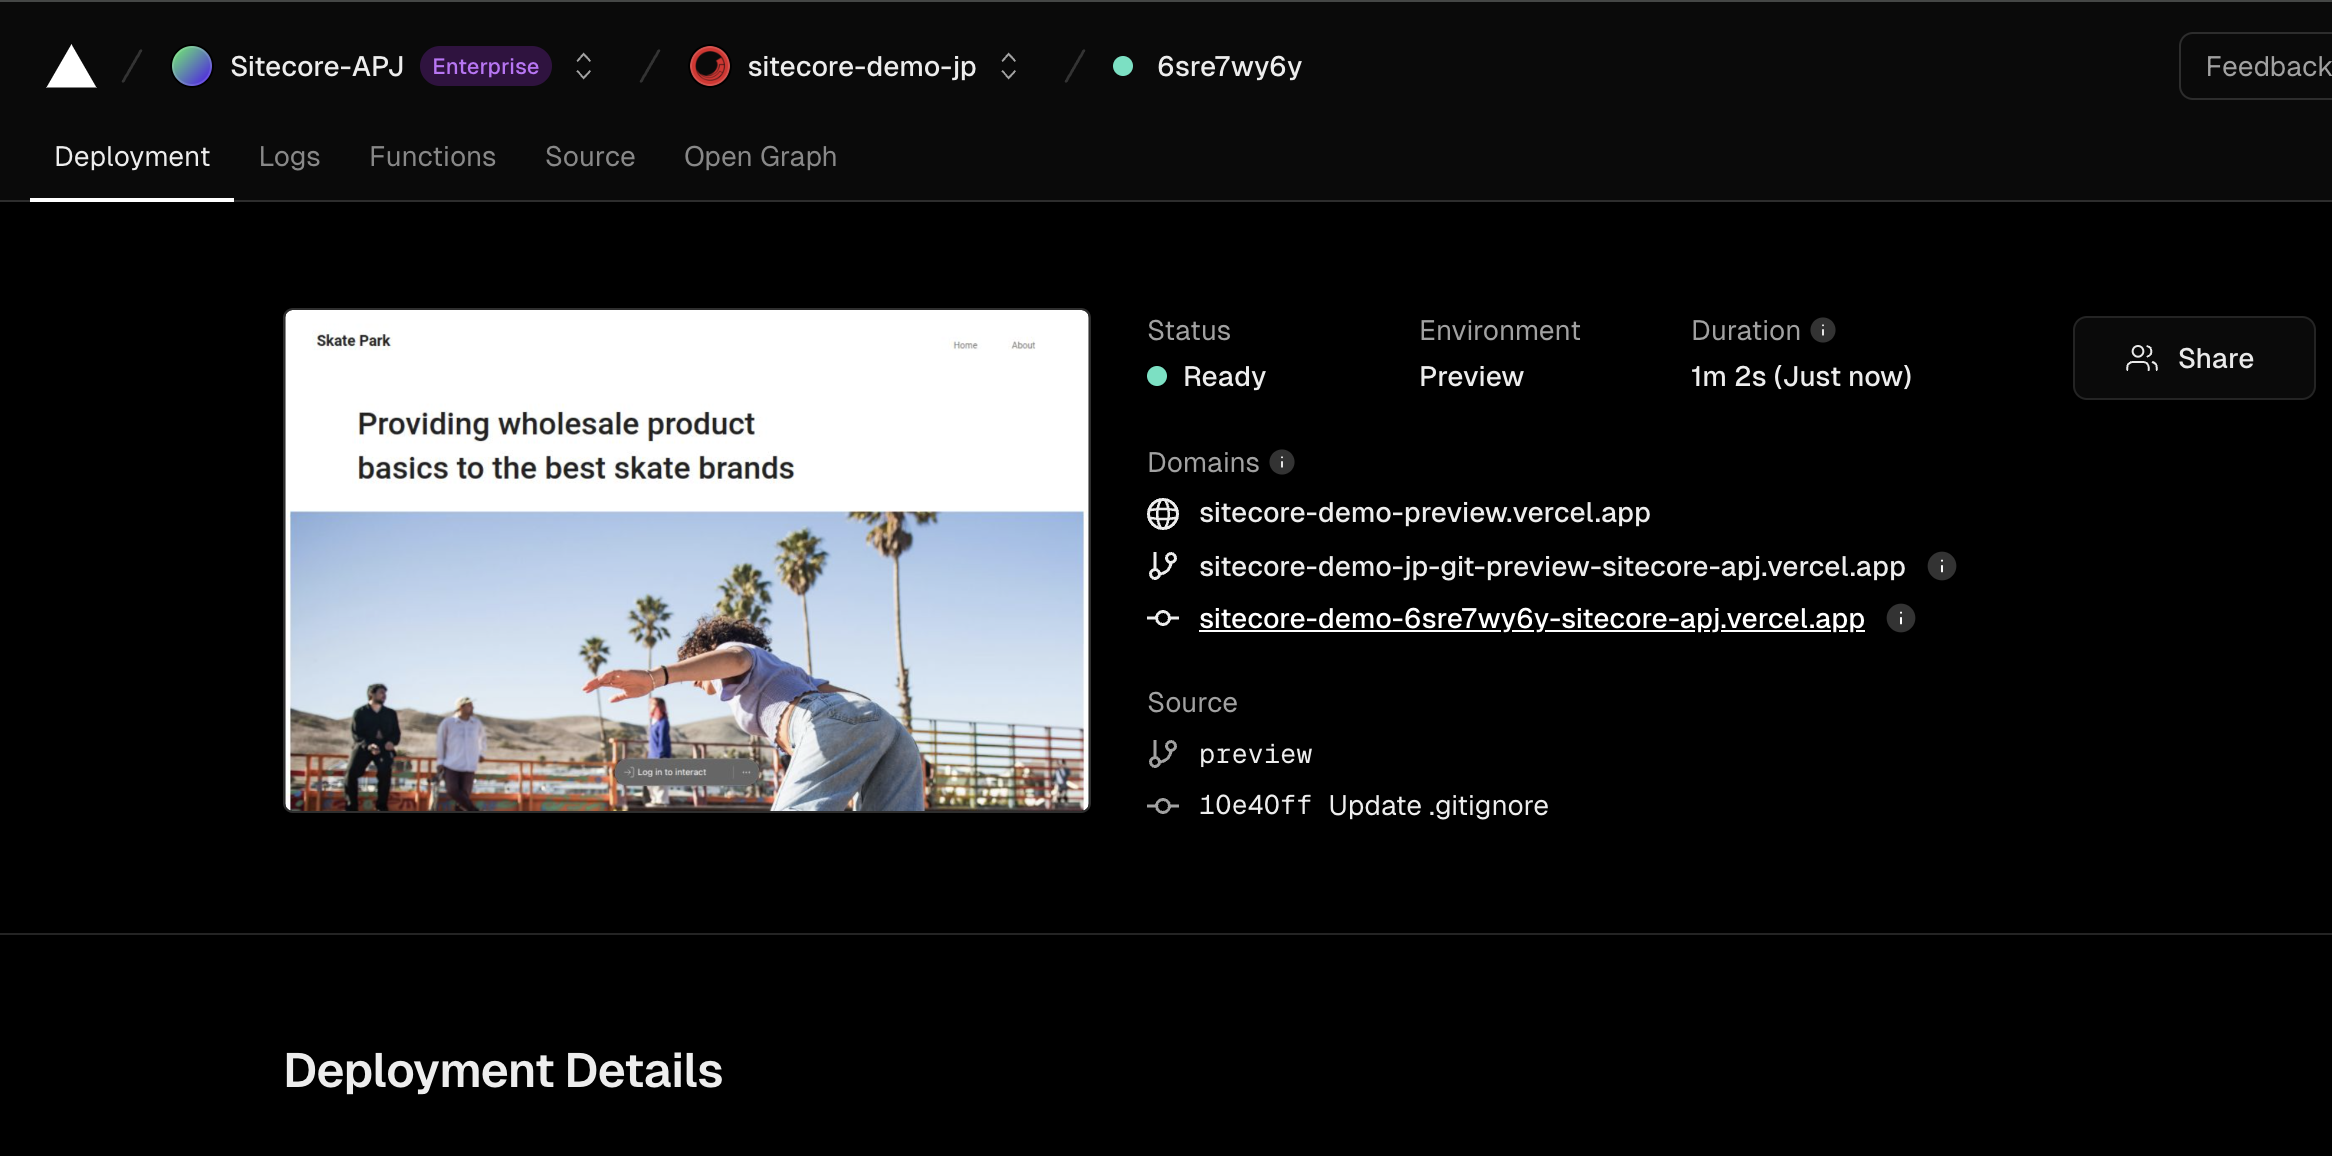Select the Source tab
The height and width of the screenshot is (1156, 2332).
pyautogui.click(x=589, y=156)
